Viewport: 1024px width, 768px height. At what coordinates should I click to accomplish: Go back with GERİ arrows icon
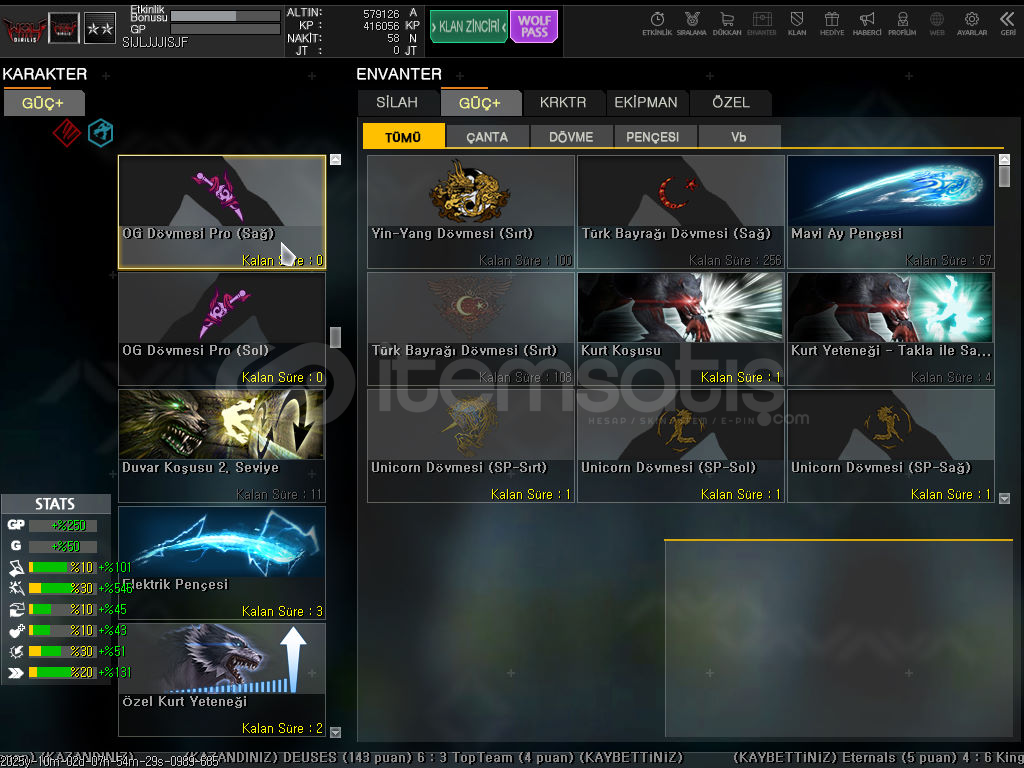pos(1008,24)
